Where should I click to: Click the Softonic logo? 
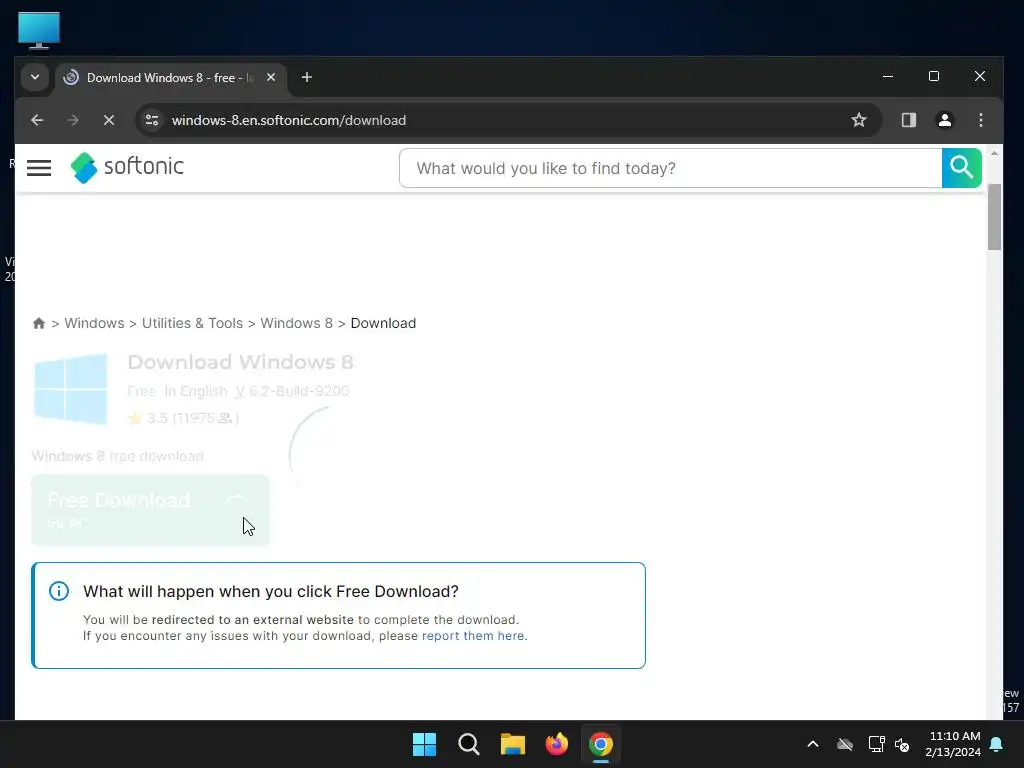[x=127, y=167]
